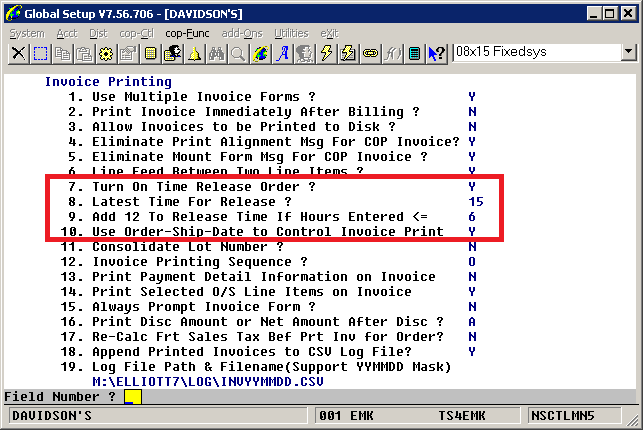Open the yellow gear settings icon

tap(106, 54)
